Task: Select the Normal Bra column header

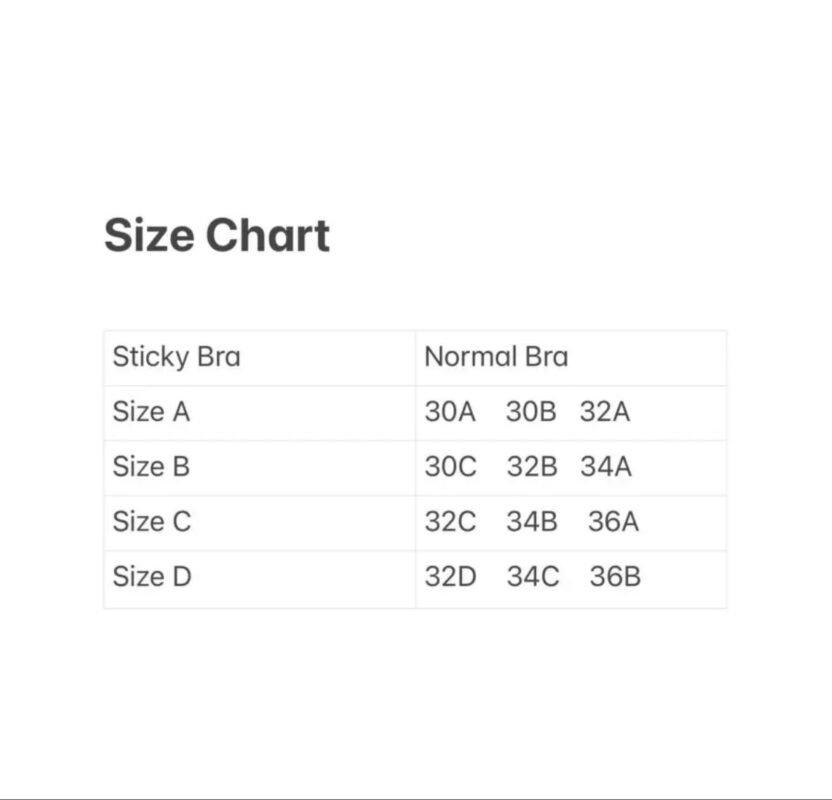Action: tap(496, 357)
